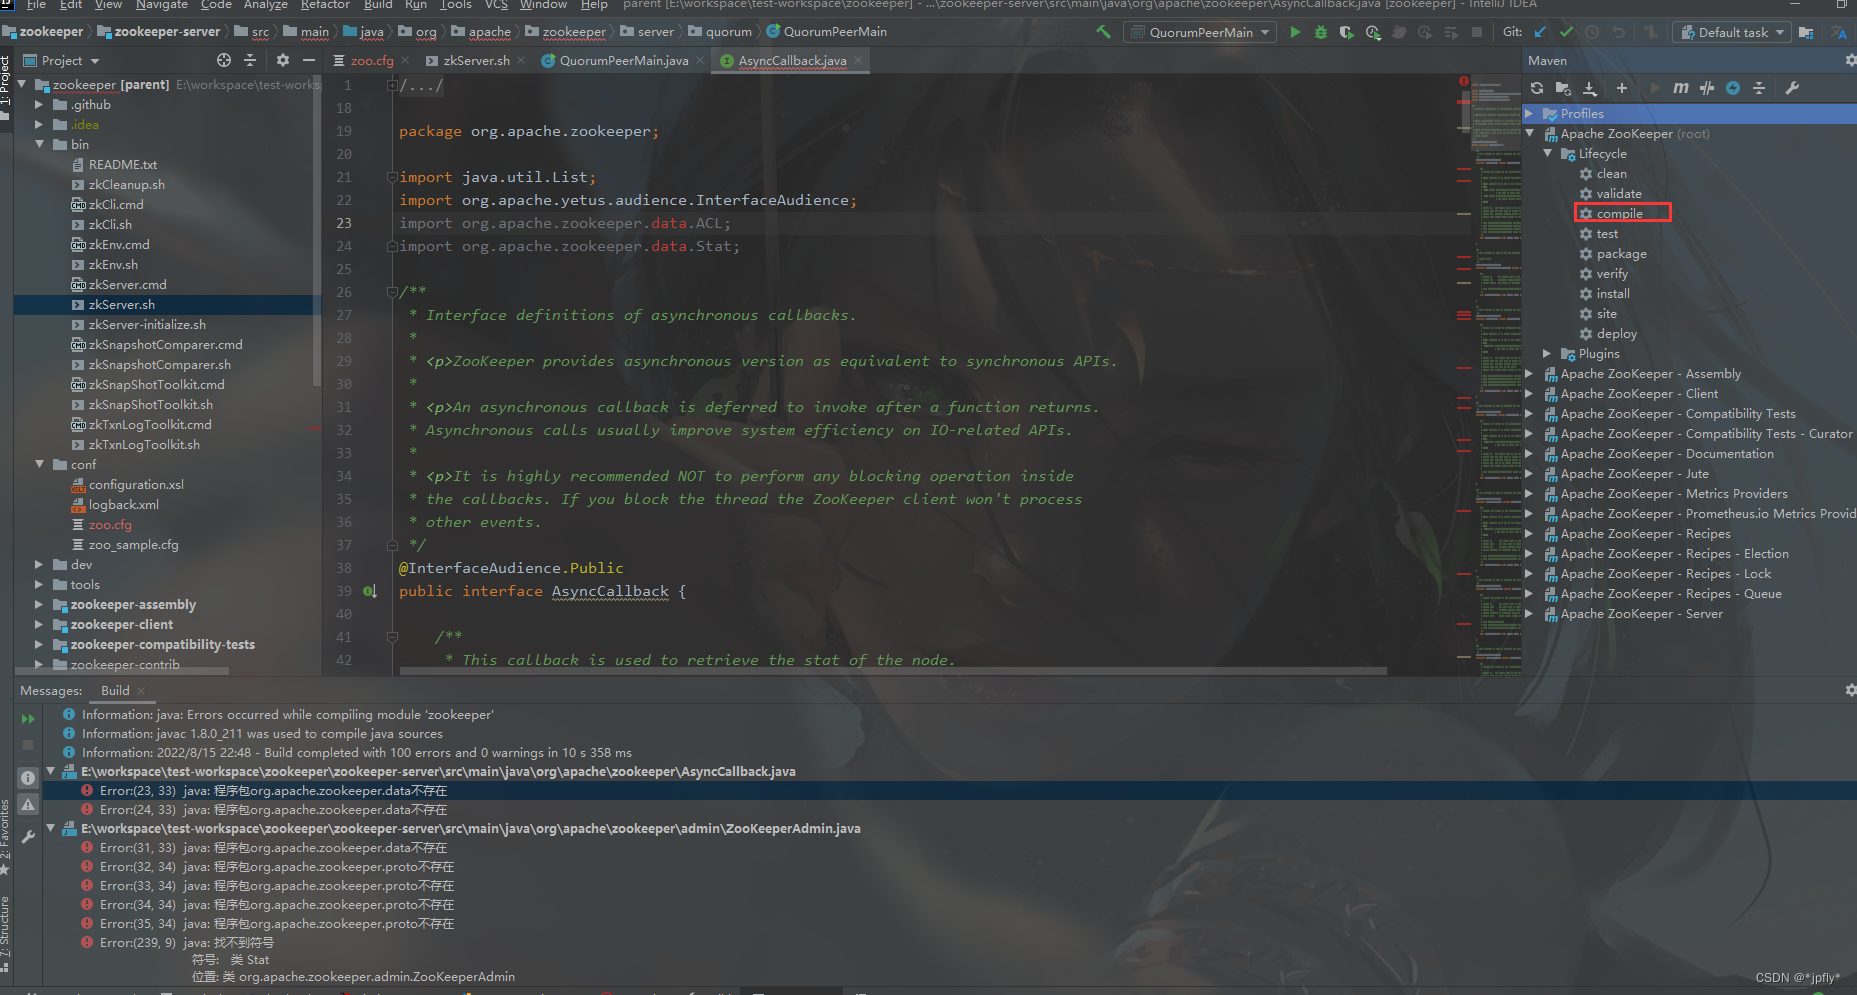
Task: Open Messages panel gear options
Action: [x=1850, y=690]
